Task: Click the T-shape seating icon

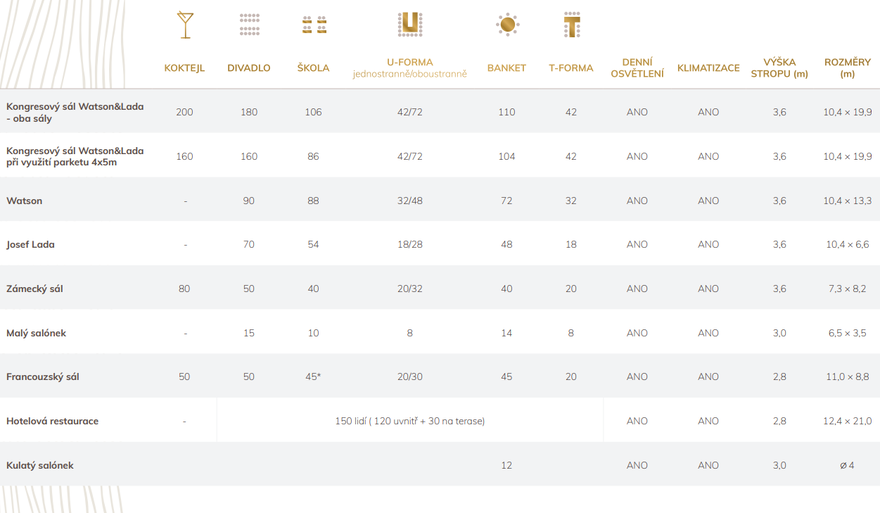Action: [x=571, y=25]
